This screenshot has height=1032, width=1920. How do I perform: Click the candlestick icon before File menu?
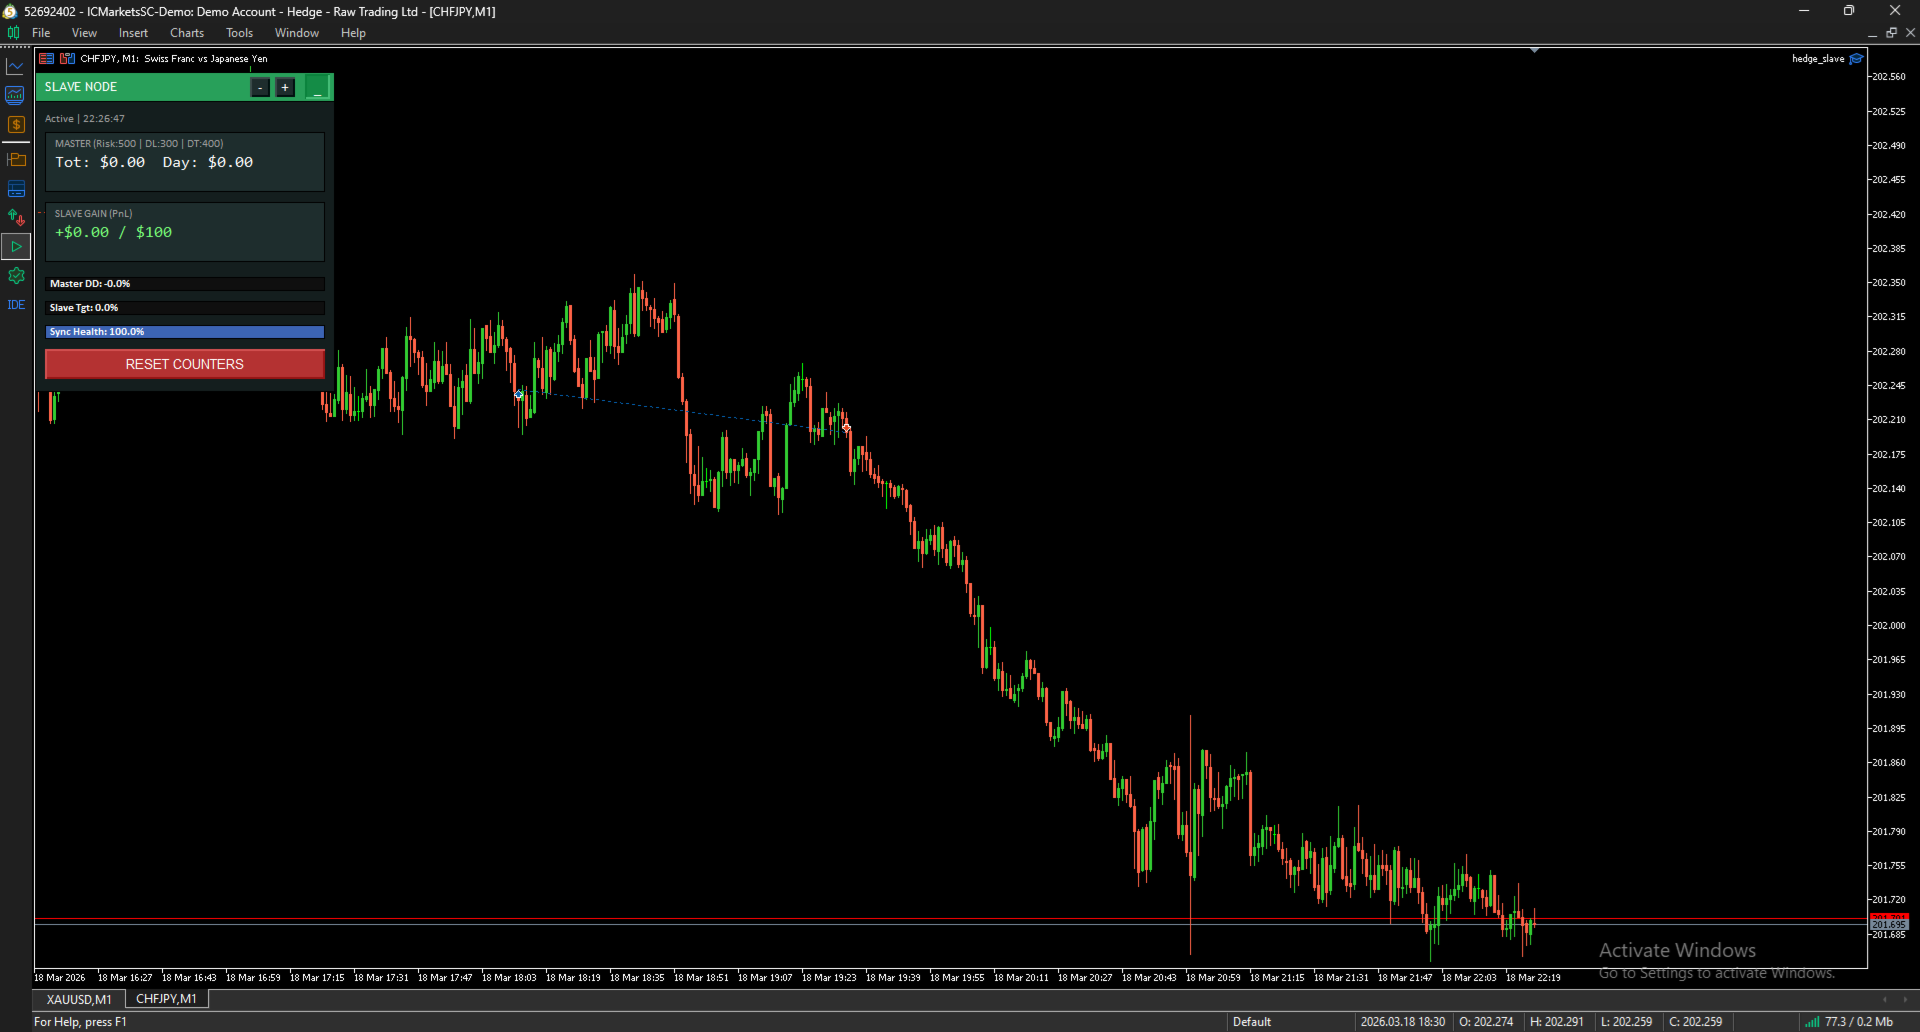pyautogui.click(x=13, y=33)
